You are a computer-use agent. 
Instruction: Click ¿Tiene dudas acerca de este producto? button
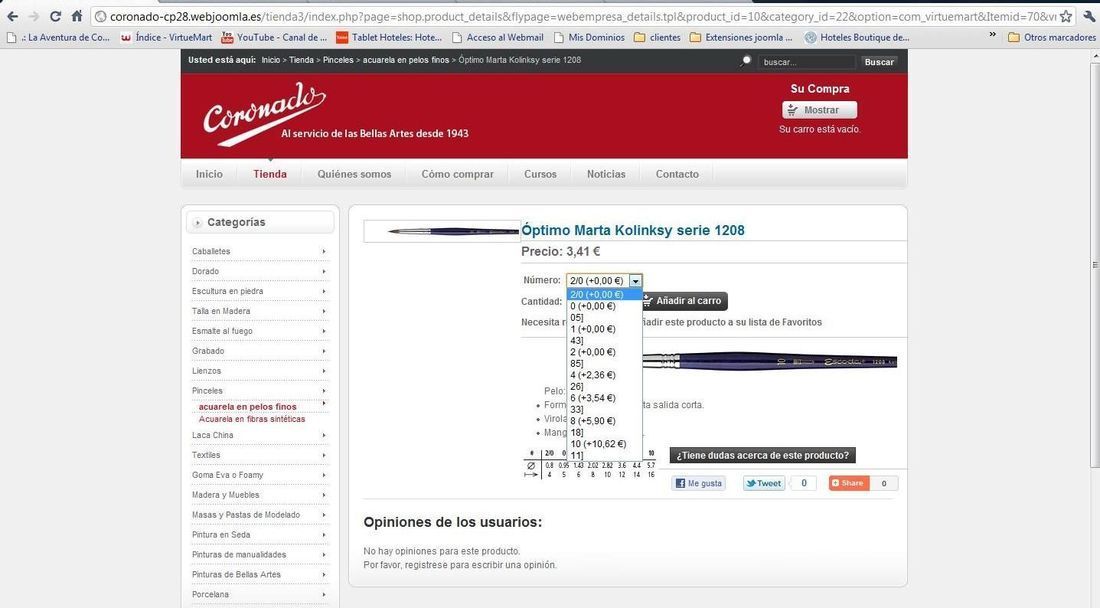click(x=763, y=455)
